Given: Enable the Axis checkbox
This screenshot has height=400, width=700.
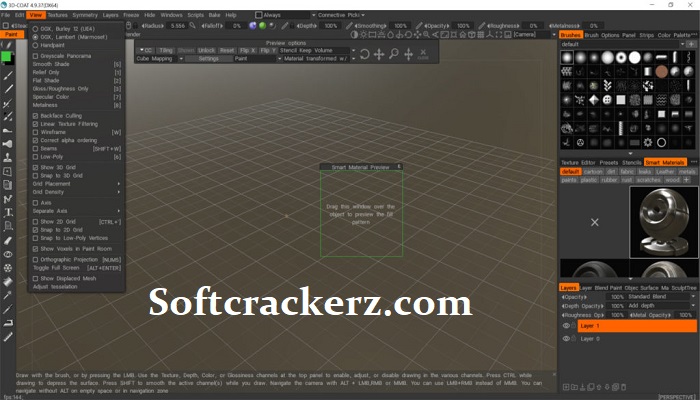Looking at the screenshot, I should [35, 203].
